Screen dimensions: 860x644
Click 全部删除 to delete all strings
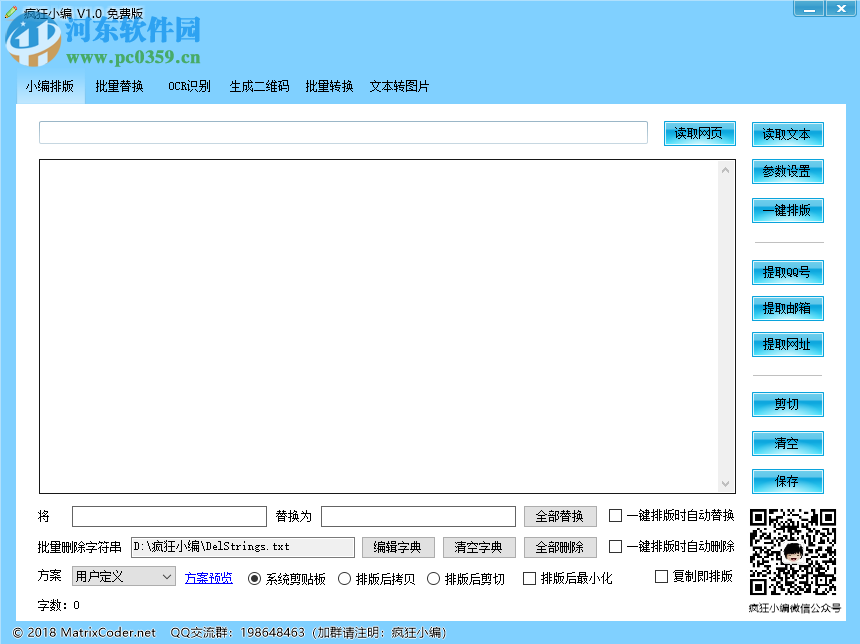(560, 547)
